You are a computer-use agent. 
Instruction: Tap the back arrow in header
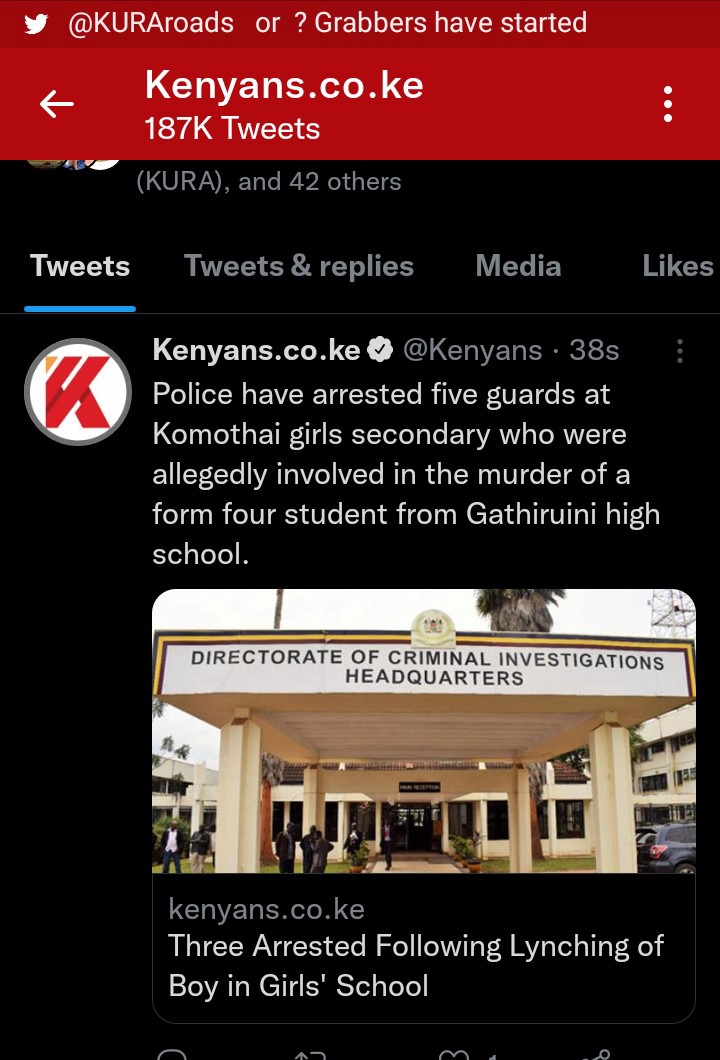[x=57, y=104]
